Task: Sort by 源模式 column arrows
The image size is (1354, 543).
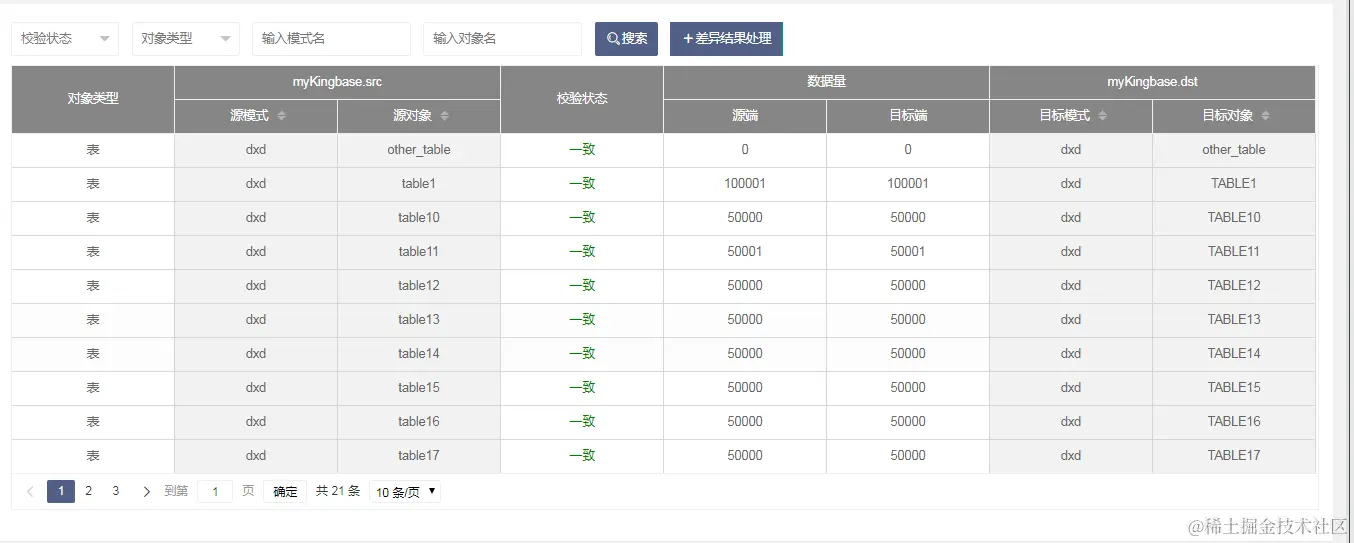Action: 282,116
